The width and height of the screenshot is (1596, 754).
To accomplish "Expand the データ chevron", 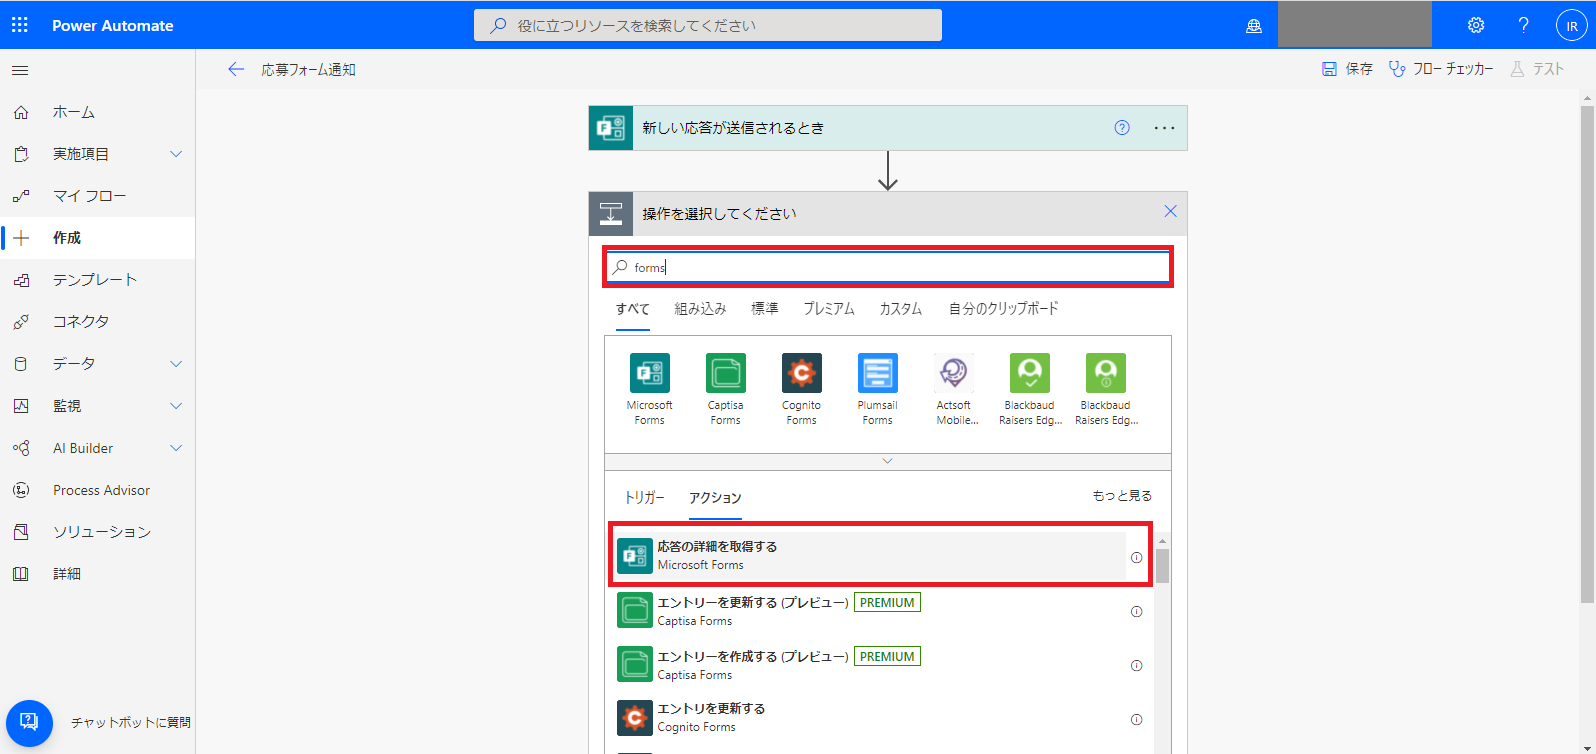I will 176,364.
